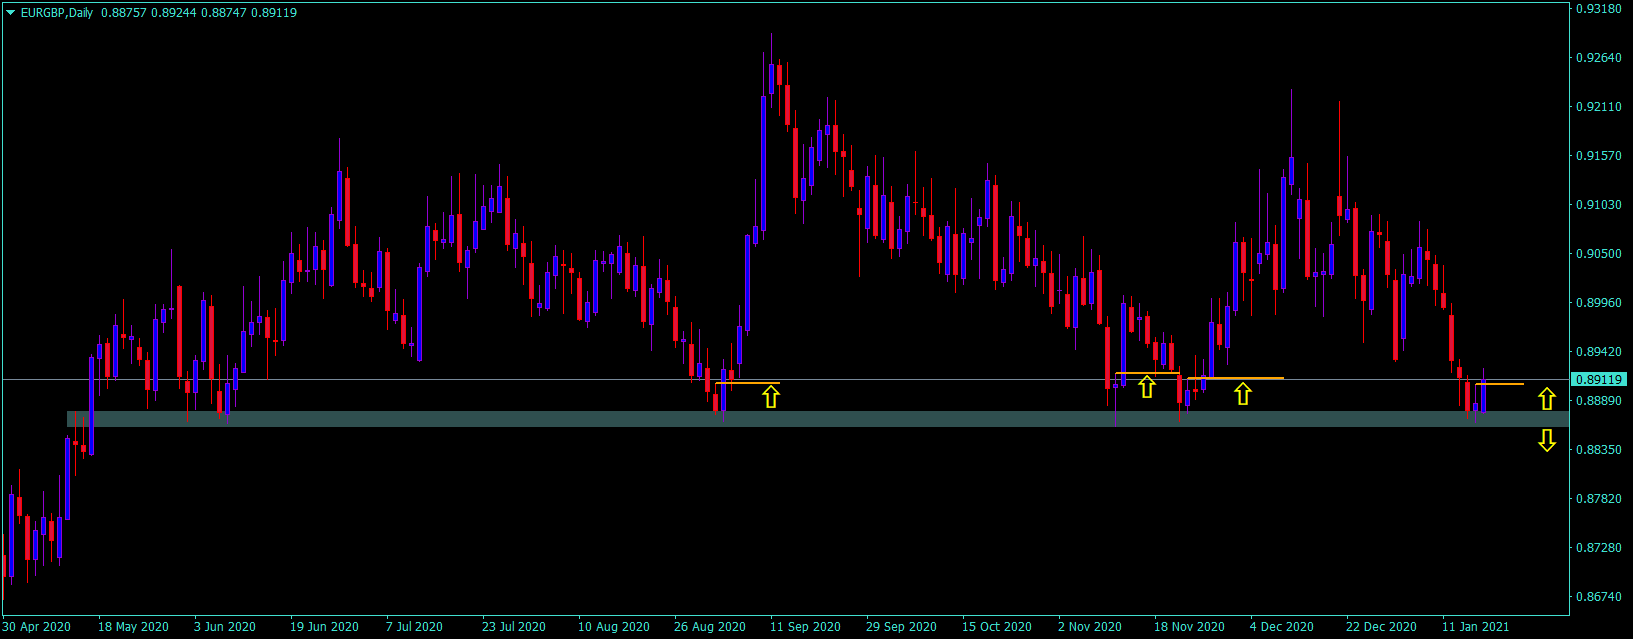Click the 11 Jan 2021 date label

coord(1476,627)
